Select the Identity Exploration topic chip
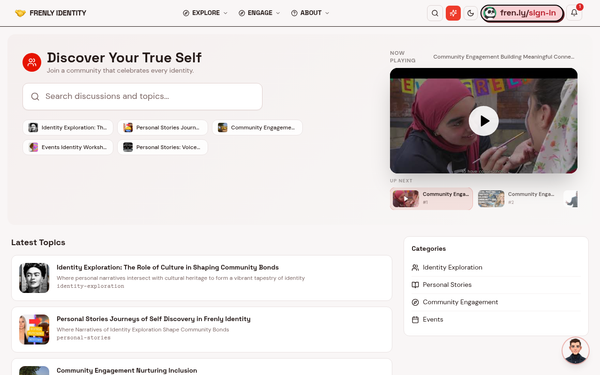 click(x=68, y=127)
